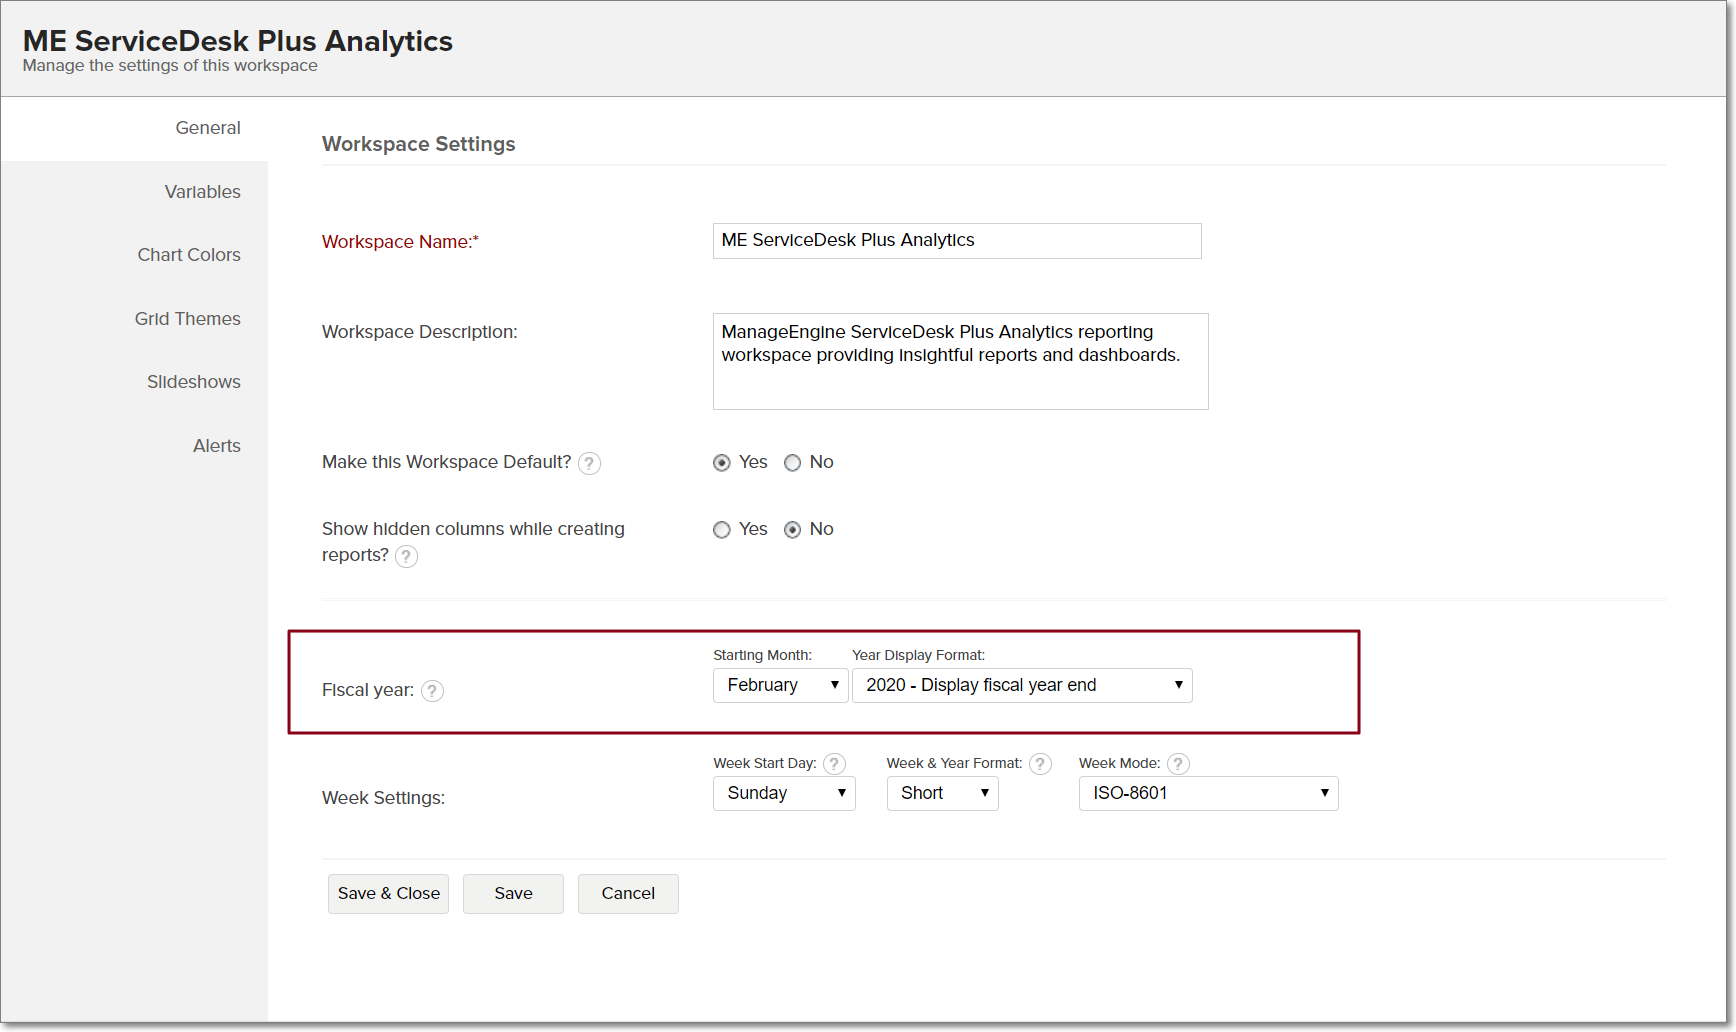Open the Week & Year Format Short dropdown

(942, 794)
